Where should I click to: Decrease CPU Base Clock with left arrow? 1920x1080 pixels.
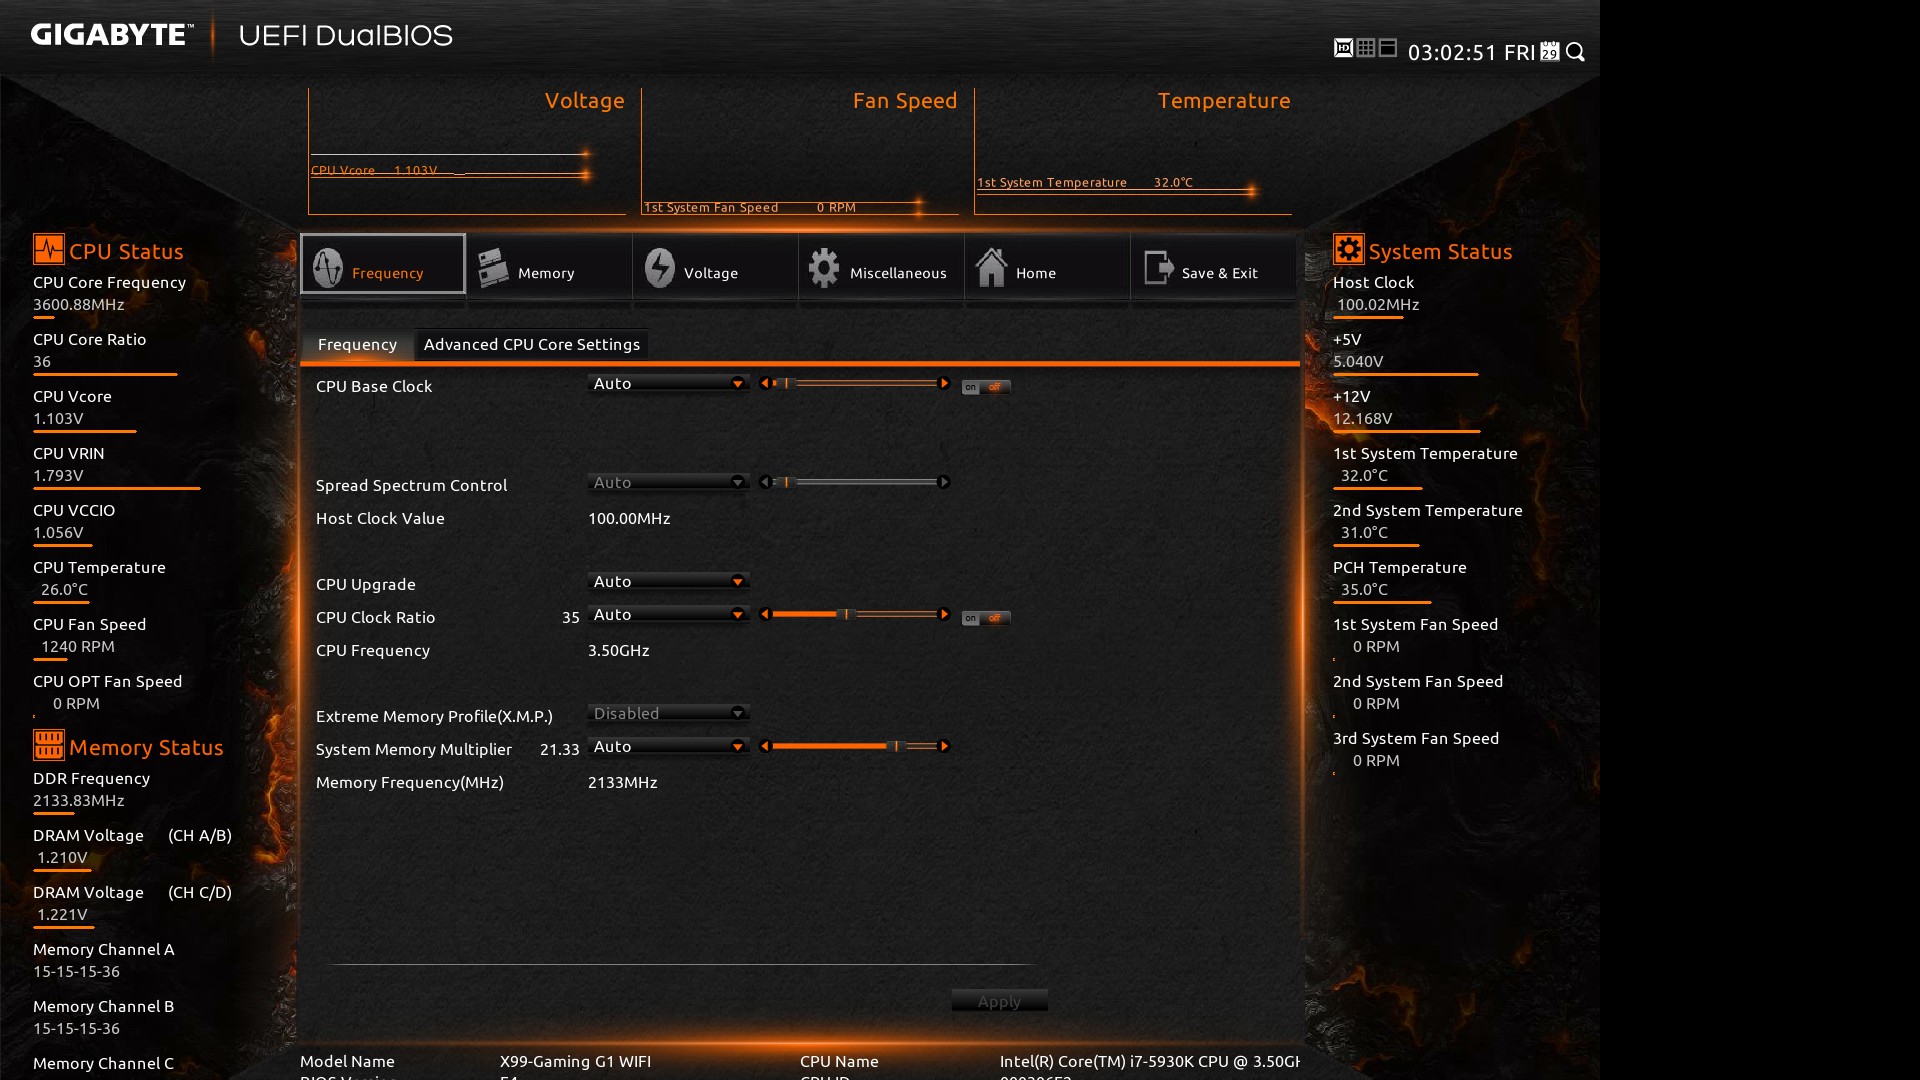pyautogui.click(x=765, y=383)
